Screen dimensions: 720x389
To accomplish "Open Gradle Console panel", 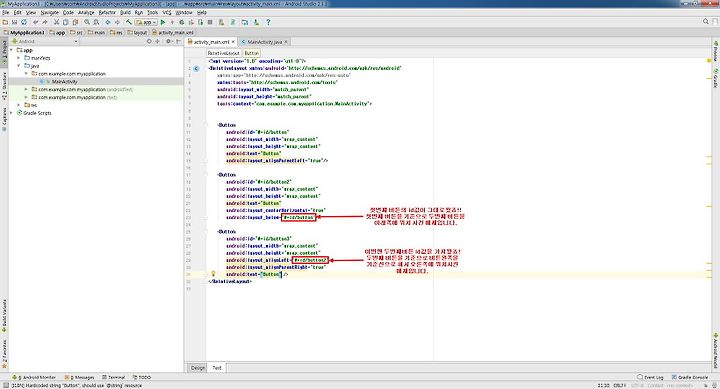I will pyautogui.click(x=690, y=377).
